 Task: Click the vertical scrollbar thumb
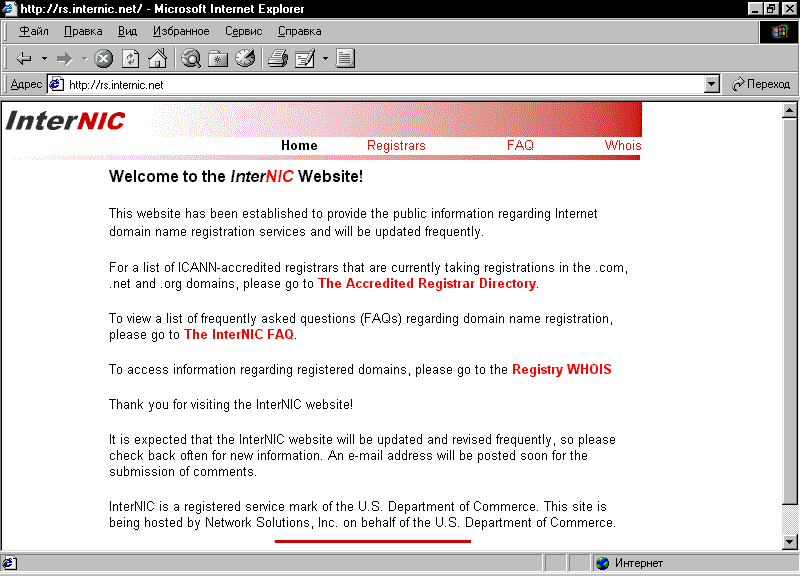pos(789,311)
